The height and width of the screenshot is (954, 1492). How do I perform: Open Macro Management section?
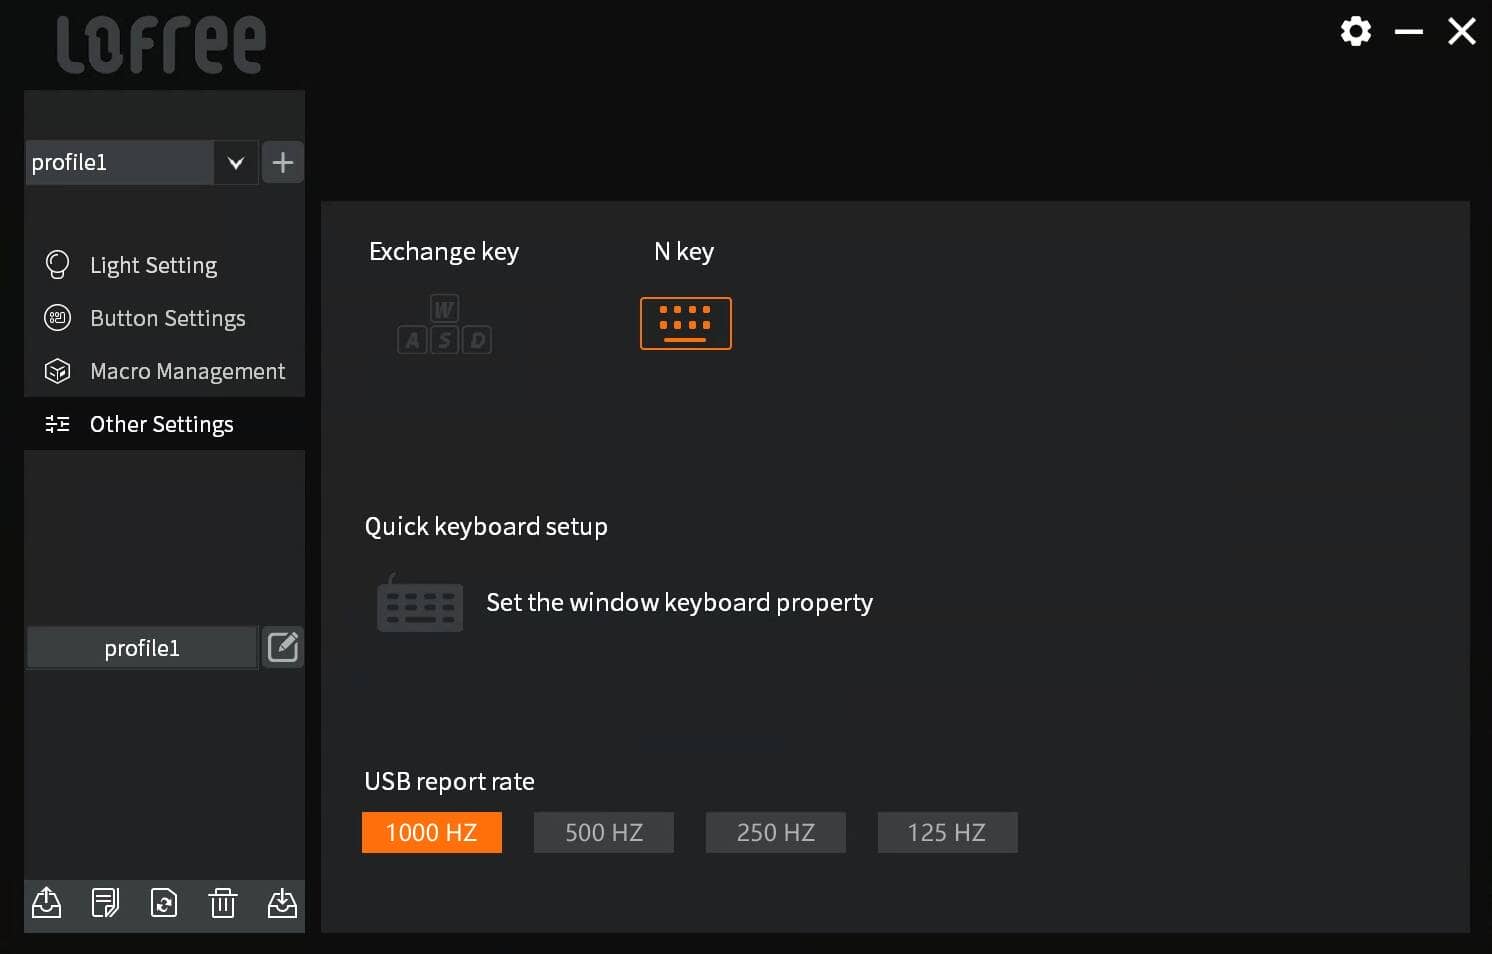[187, 371]
